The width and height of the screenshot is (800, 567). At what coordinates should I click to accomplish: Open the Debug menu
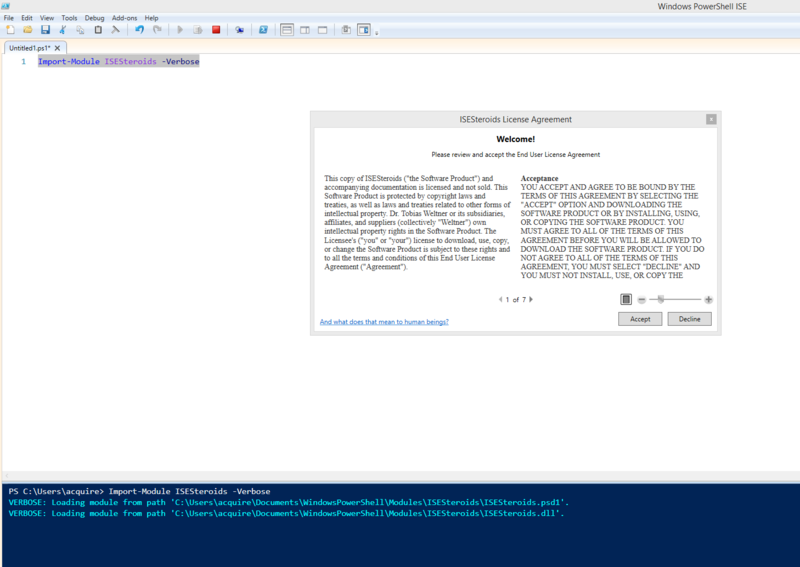(x=94, y=18)
